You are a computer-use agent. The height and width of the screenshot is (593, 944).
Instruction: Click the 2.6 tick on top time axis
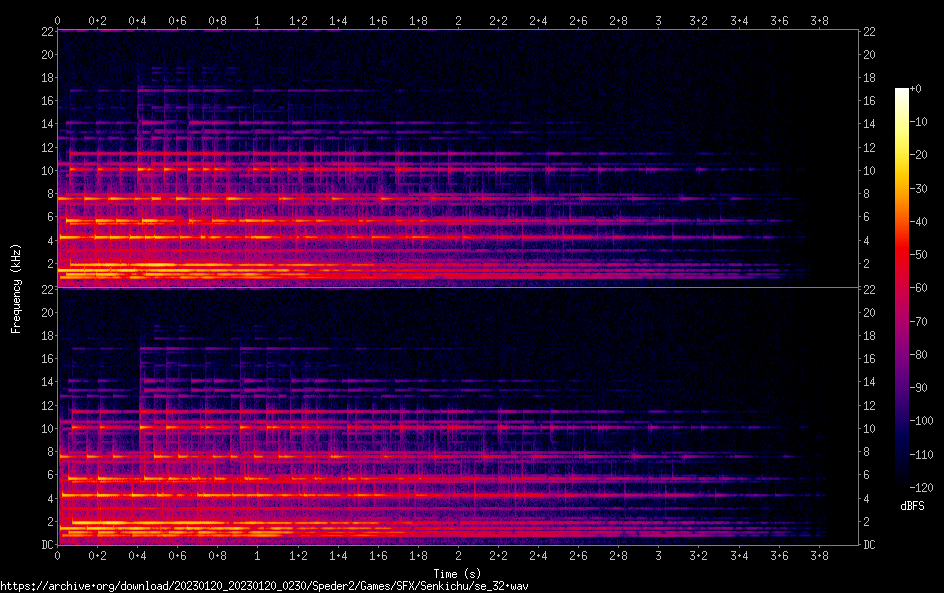pos(579,20)
